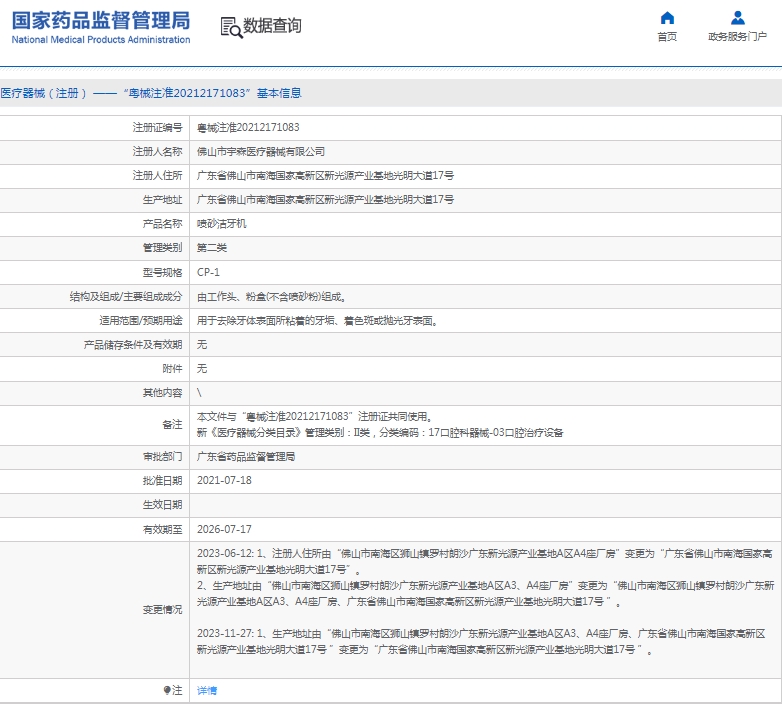The height and width of the screenshot is (710, 782).
Task: Click the 产品储存条件及有效期 value 无
Action: click(201, 345)
